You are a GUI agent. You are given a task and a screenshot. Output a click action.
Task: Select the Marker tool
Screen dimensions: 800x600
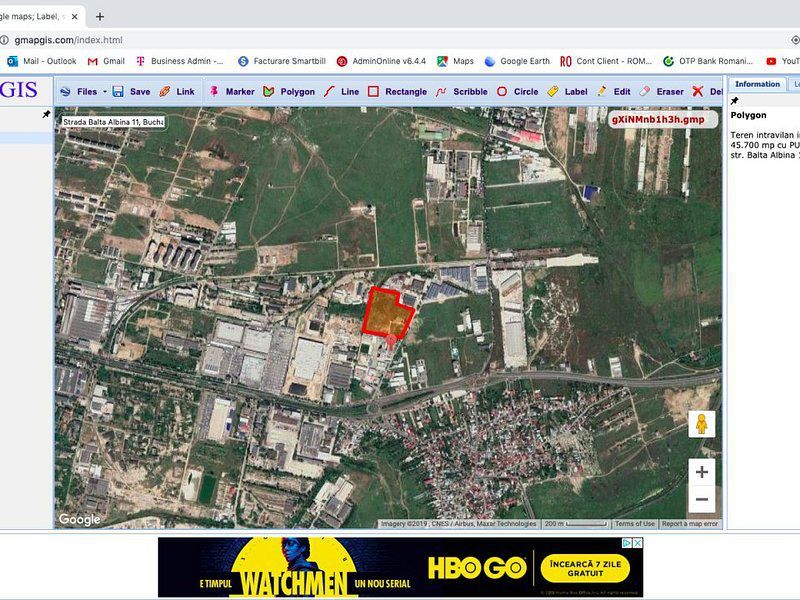click(235, 91)
